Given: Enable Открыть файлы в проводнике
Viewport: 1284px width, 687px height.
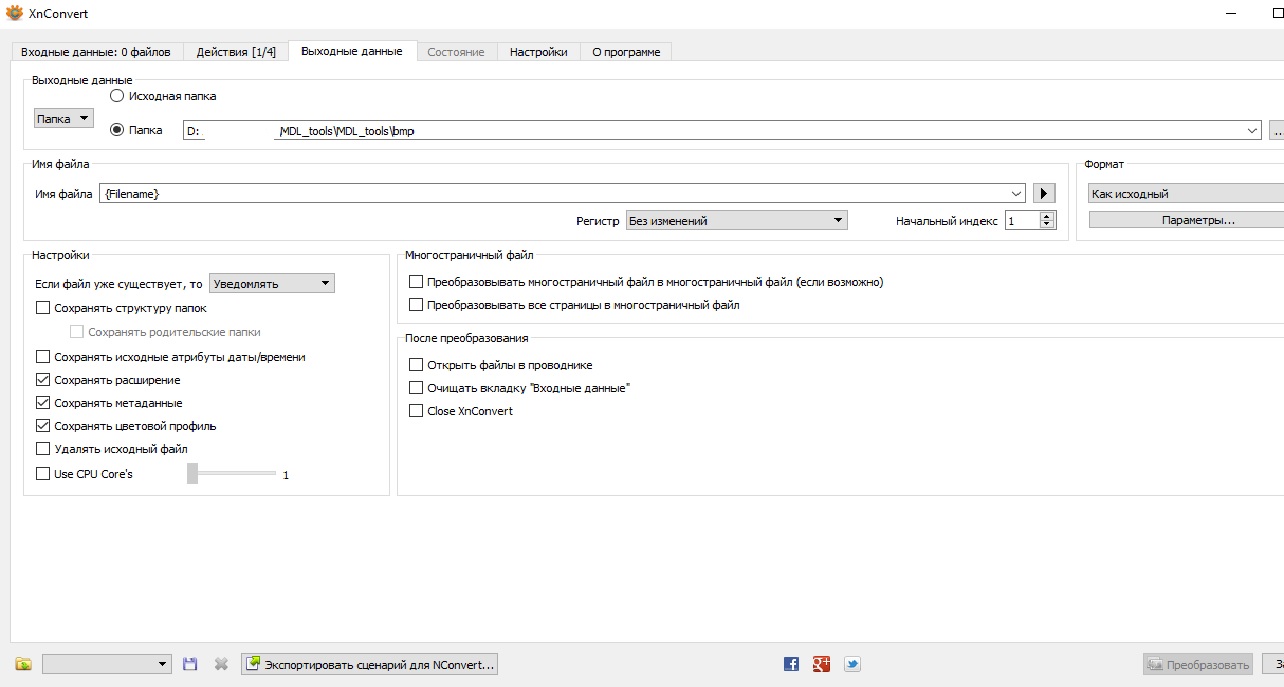Looking at the screenshot, I should [417, 365].
